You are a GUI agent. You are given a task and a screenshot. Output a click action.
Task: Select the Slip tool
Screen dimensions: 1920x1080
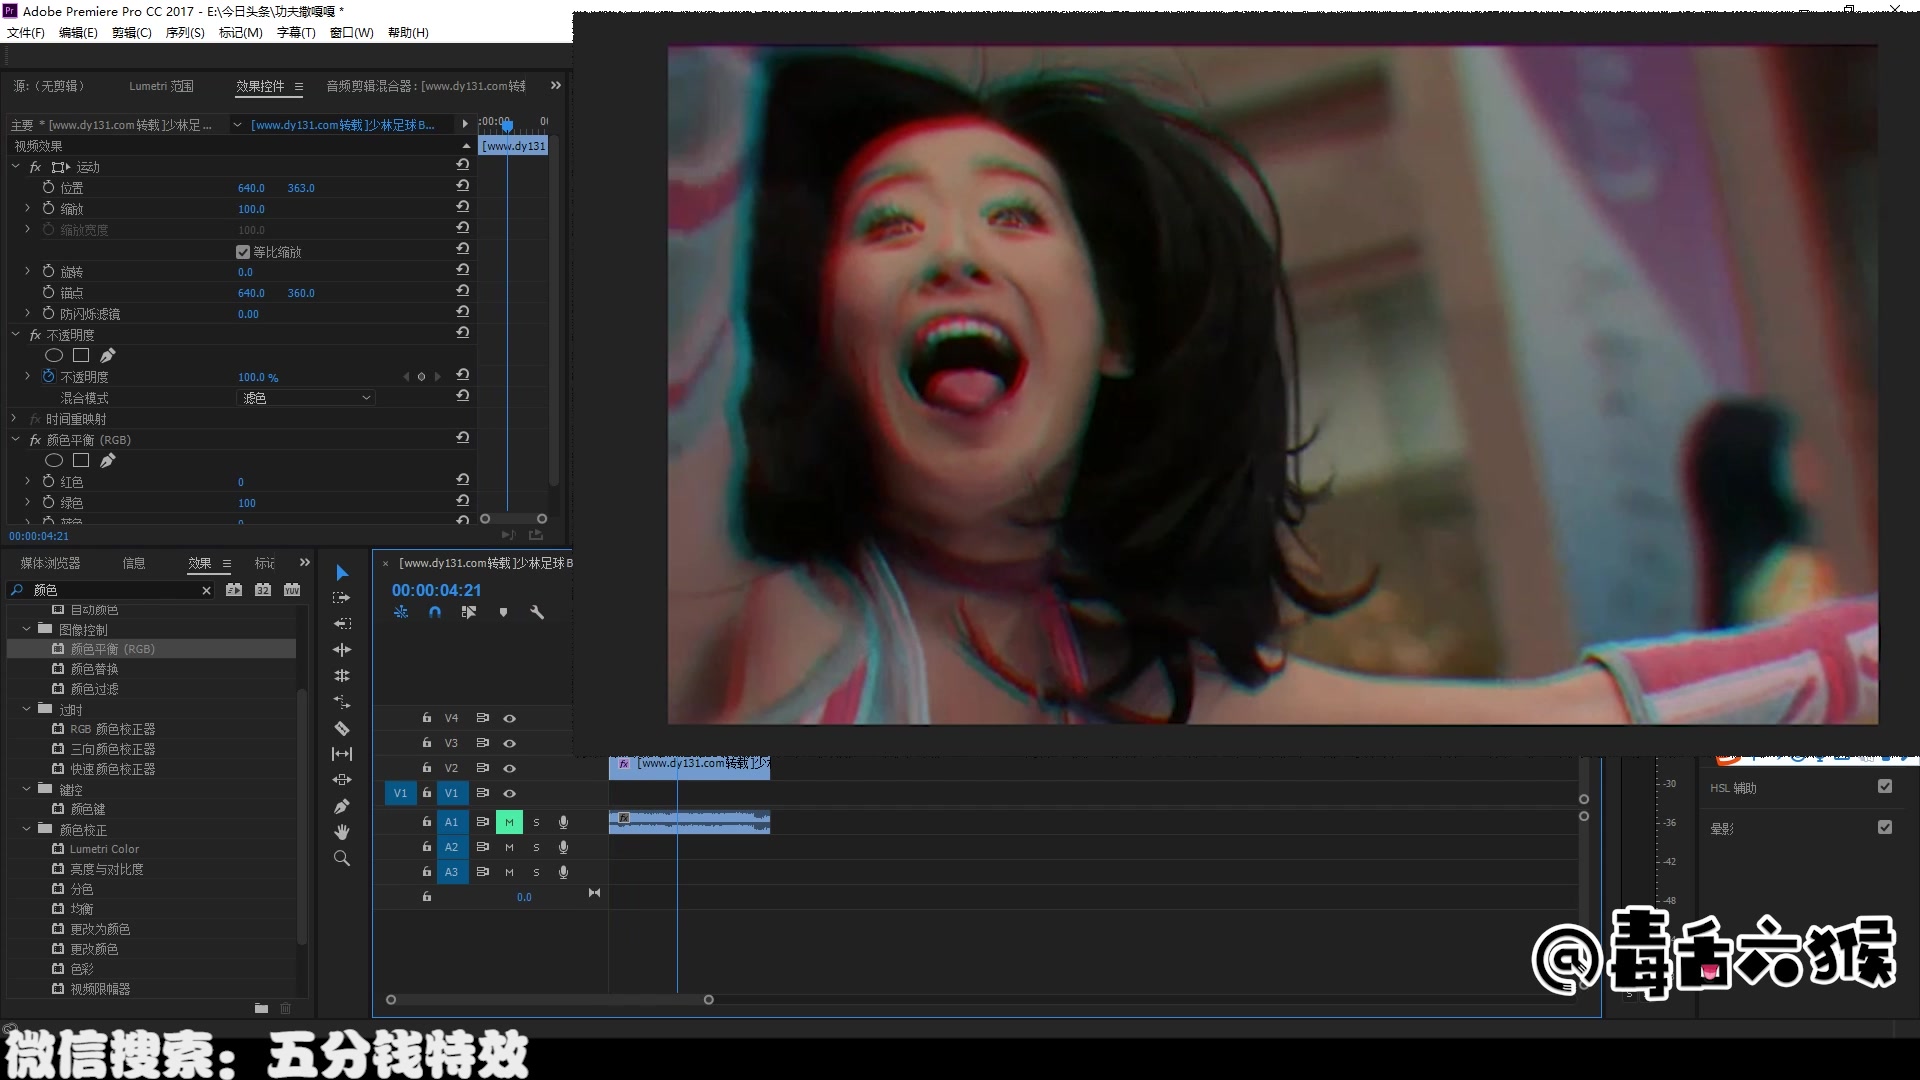(342, 754)
